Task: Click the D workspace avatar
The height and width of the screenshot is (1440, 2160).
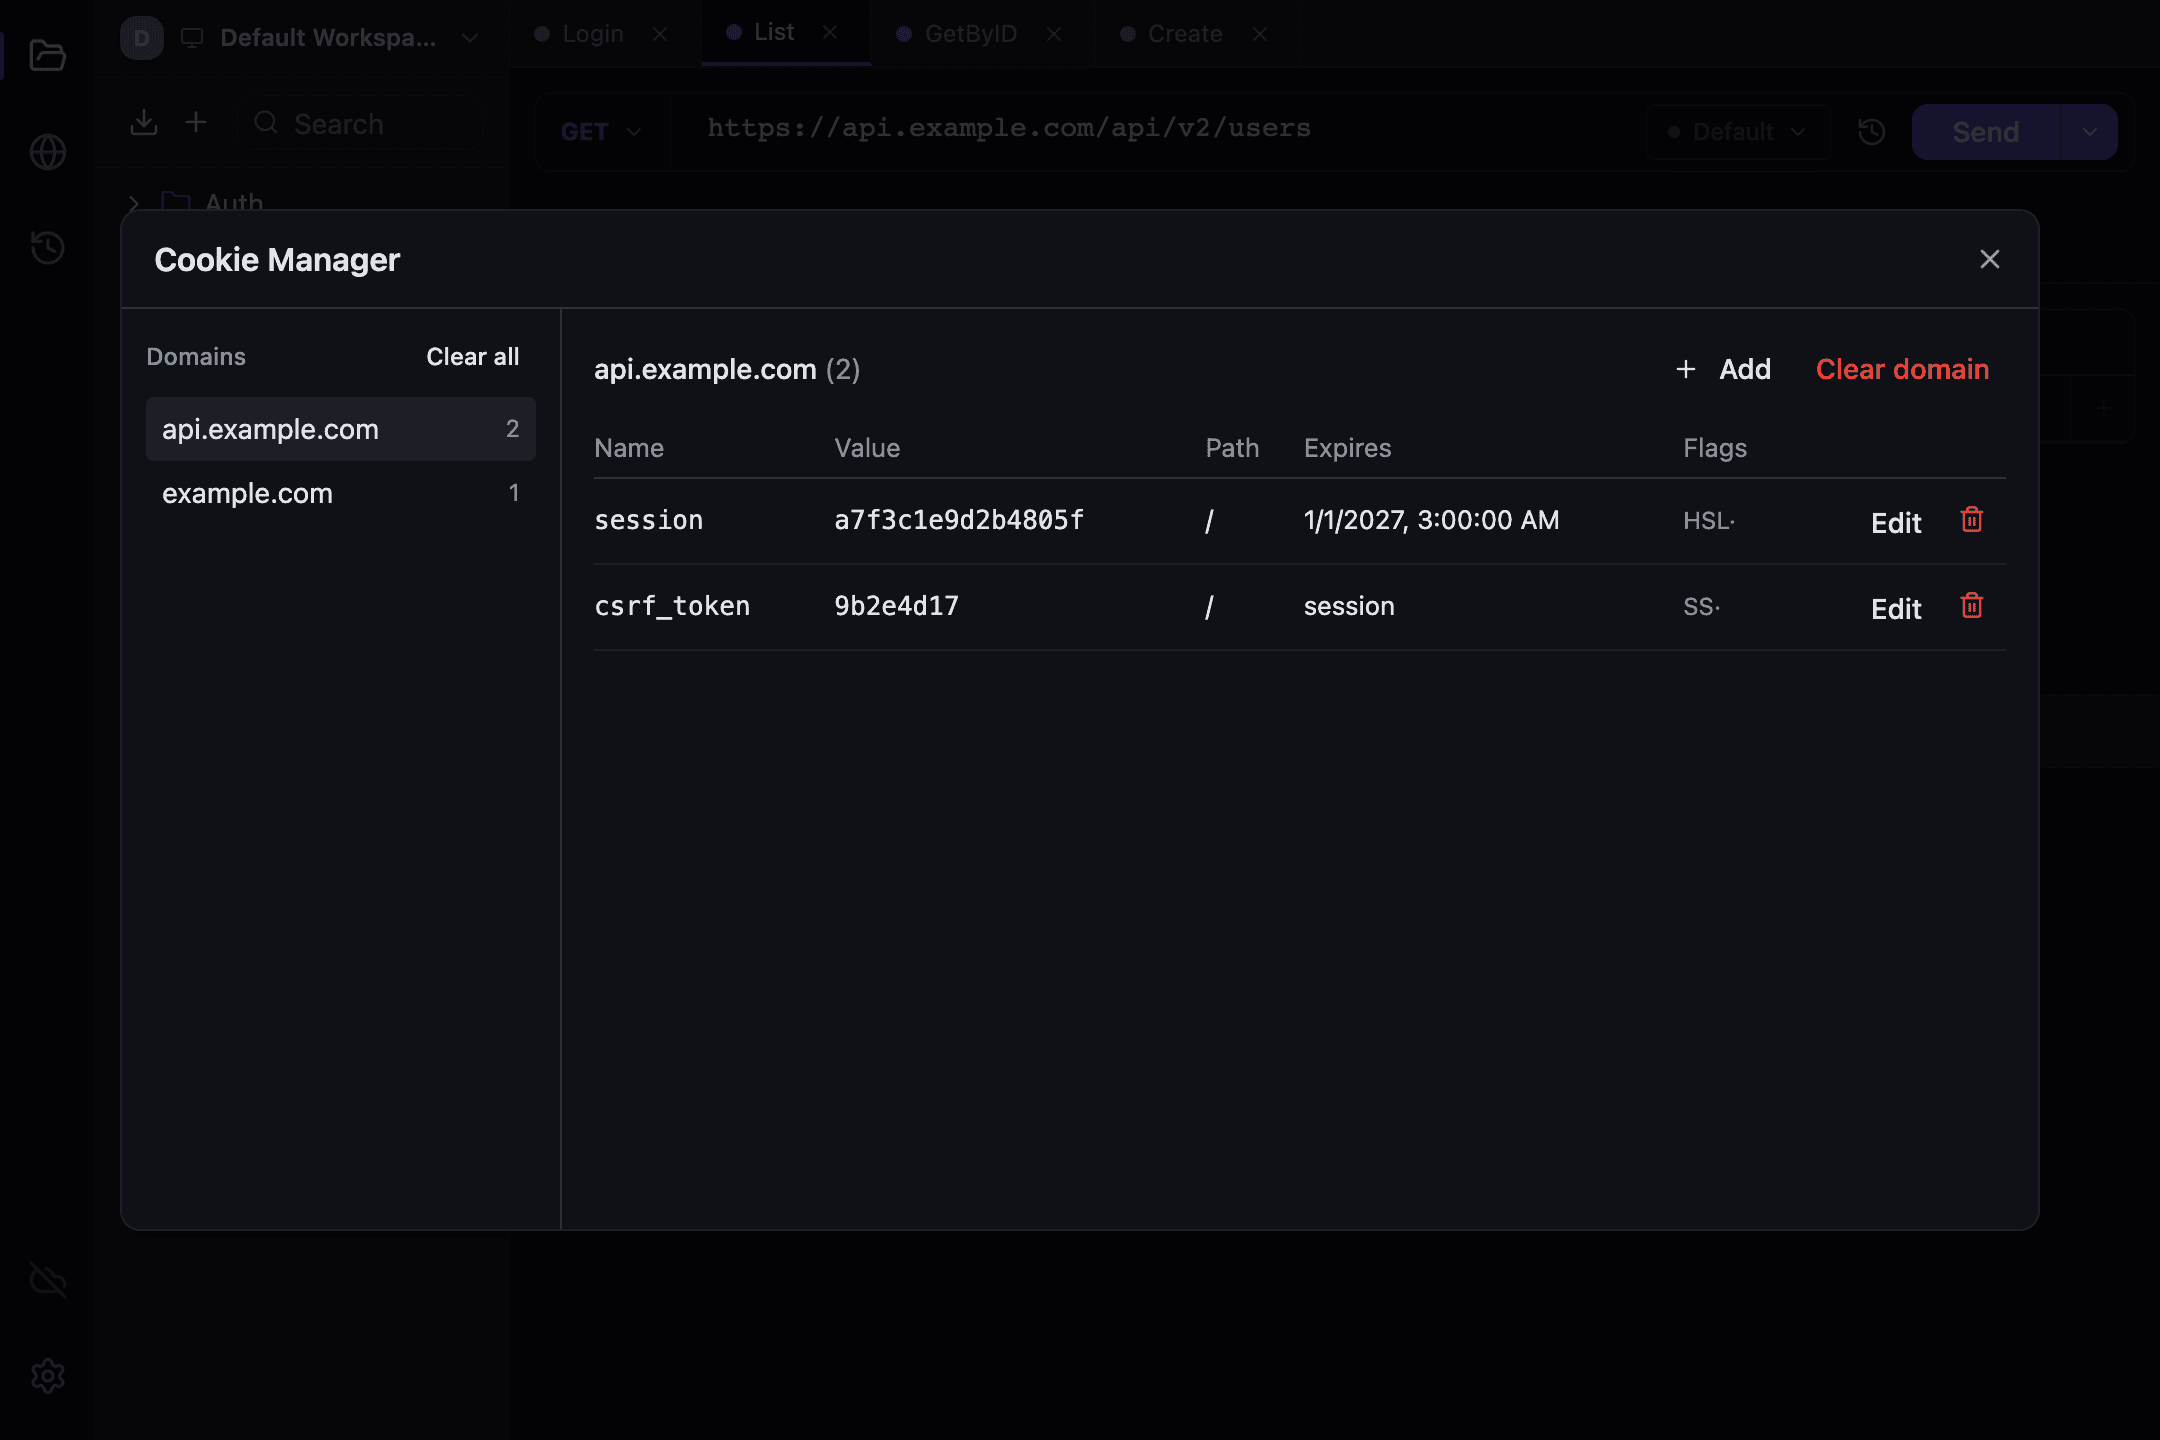Action: click(142, 38)
